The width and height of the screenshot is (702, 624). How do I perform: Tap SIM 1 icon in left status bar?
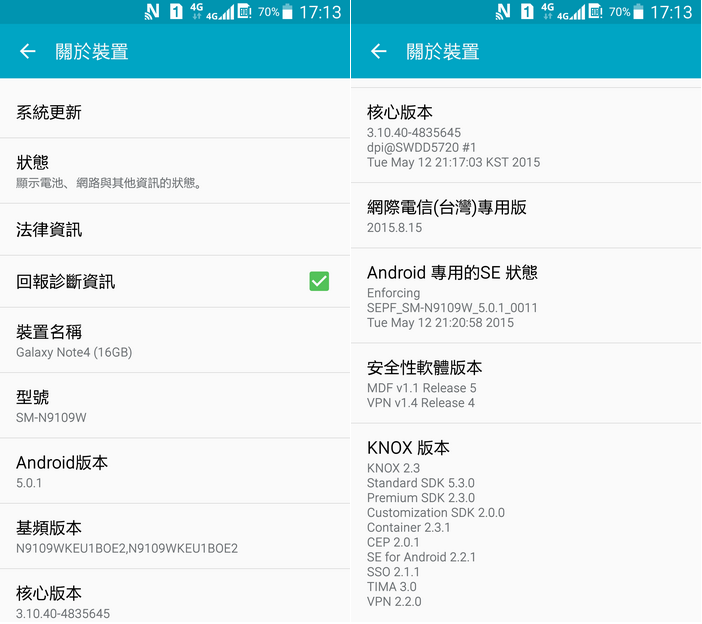tap(176, 12)
